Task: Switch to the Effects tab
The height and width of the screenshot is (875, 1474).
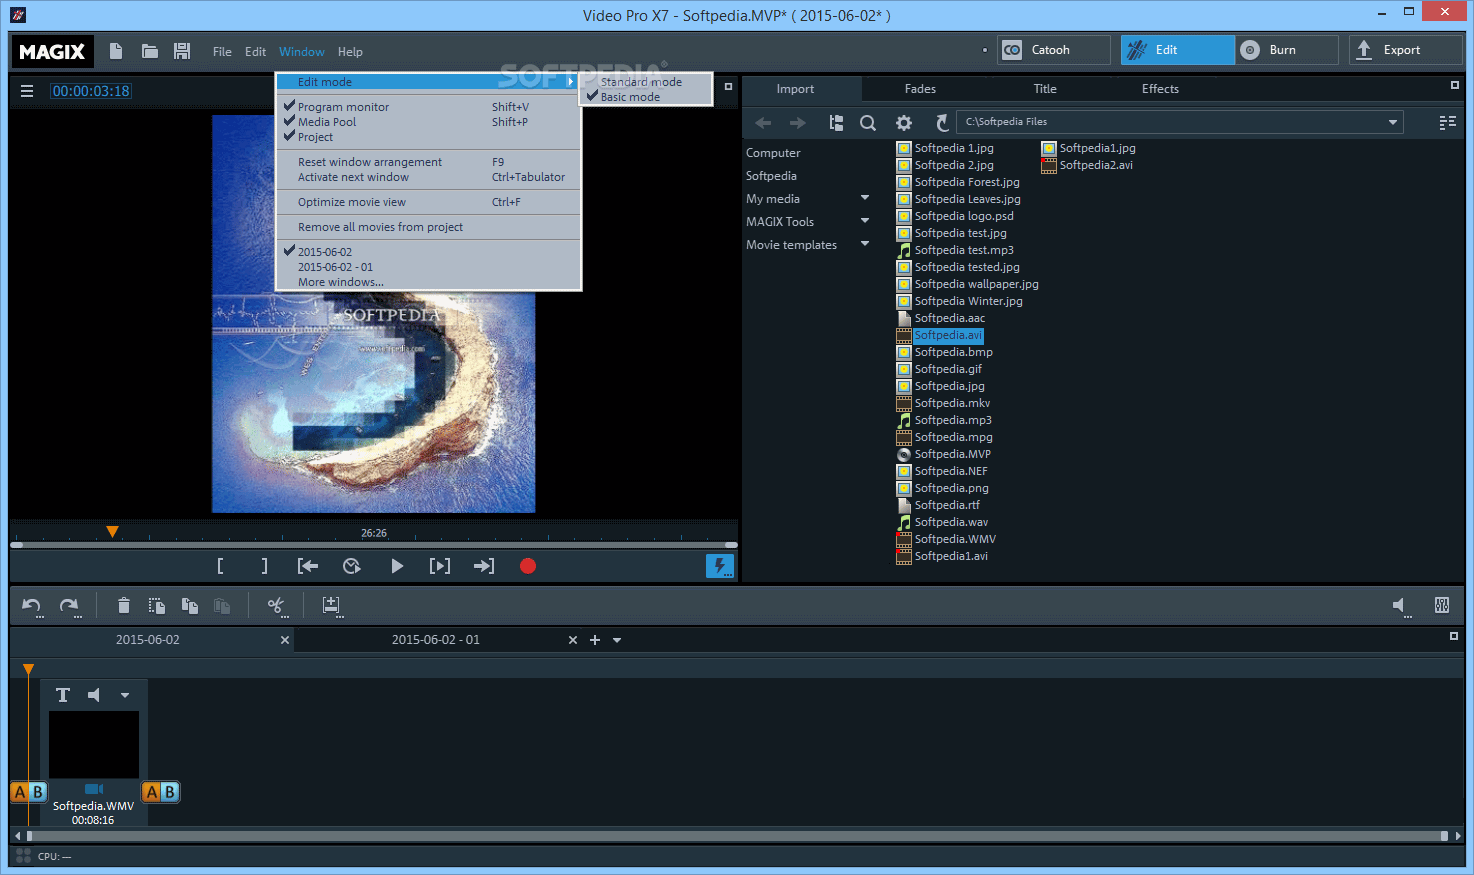Action: coord(1160,89)
